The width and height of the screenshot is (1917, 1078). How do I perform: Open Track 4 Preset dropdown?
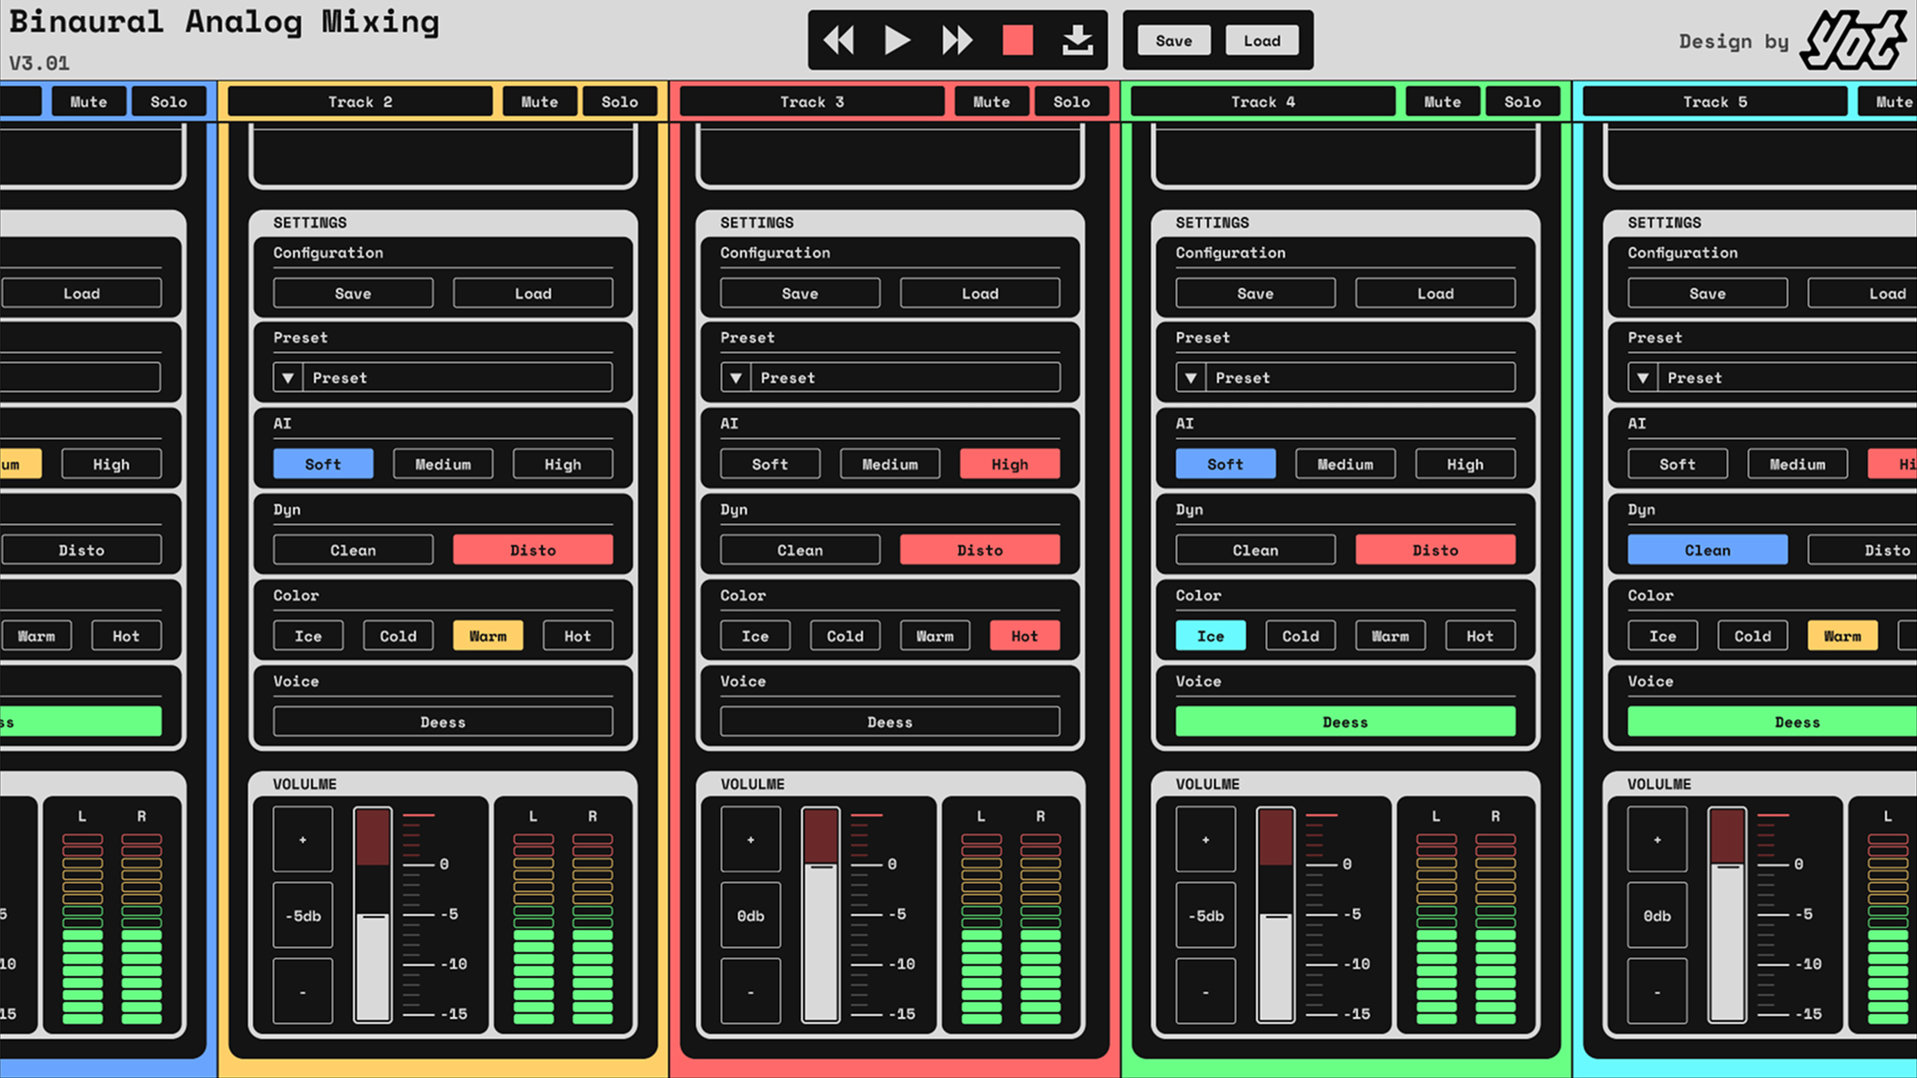pyautogui.click(x=1345, y=378)
